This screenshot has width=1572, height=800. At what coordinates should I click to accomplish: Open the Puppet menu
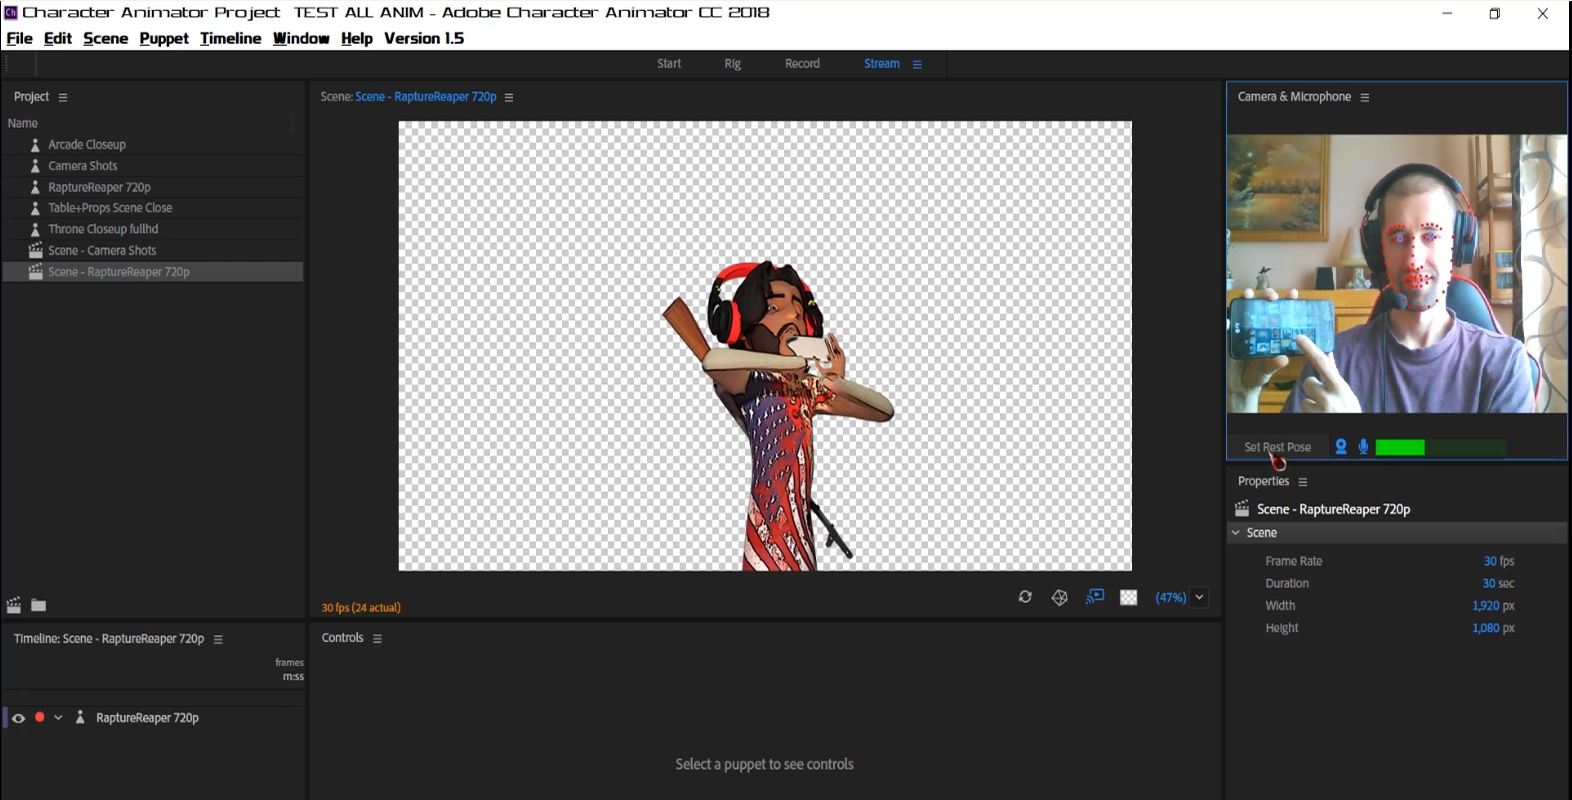164,38
